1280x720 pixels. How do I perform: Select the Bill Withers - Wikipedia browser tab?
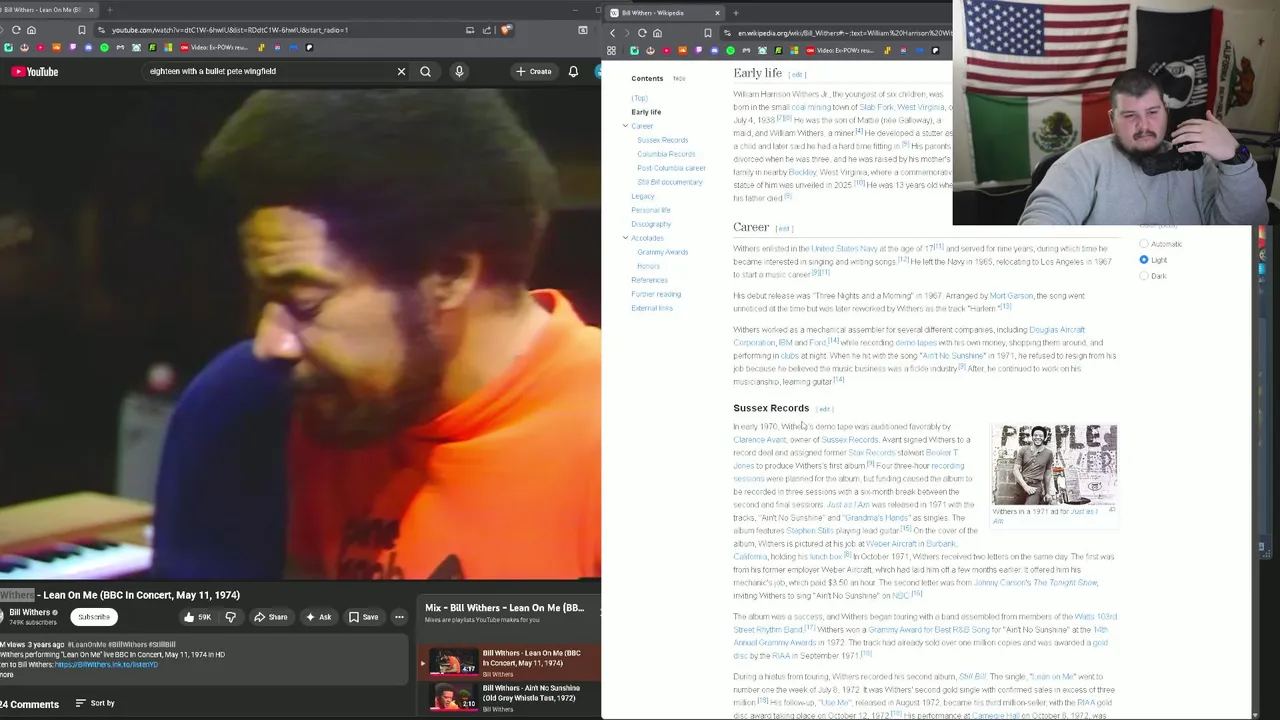(x=664, y=13)
